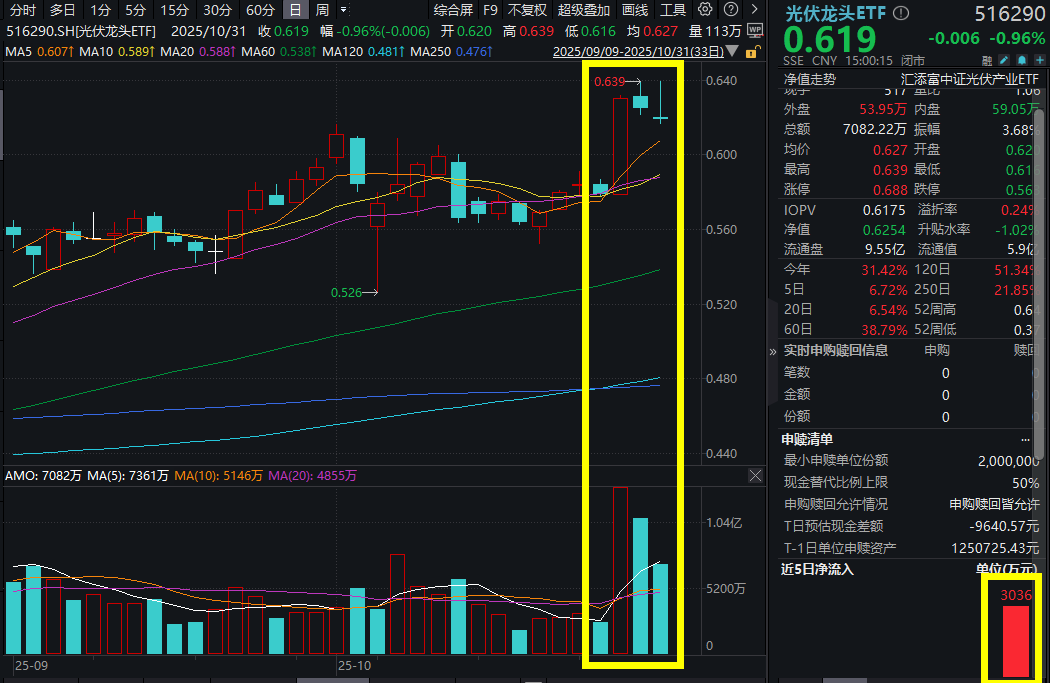Click the plus icon to add to watchlist
The height and width of the screenshot is (683, 1050).
(x=1040, y=60)
